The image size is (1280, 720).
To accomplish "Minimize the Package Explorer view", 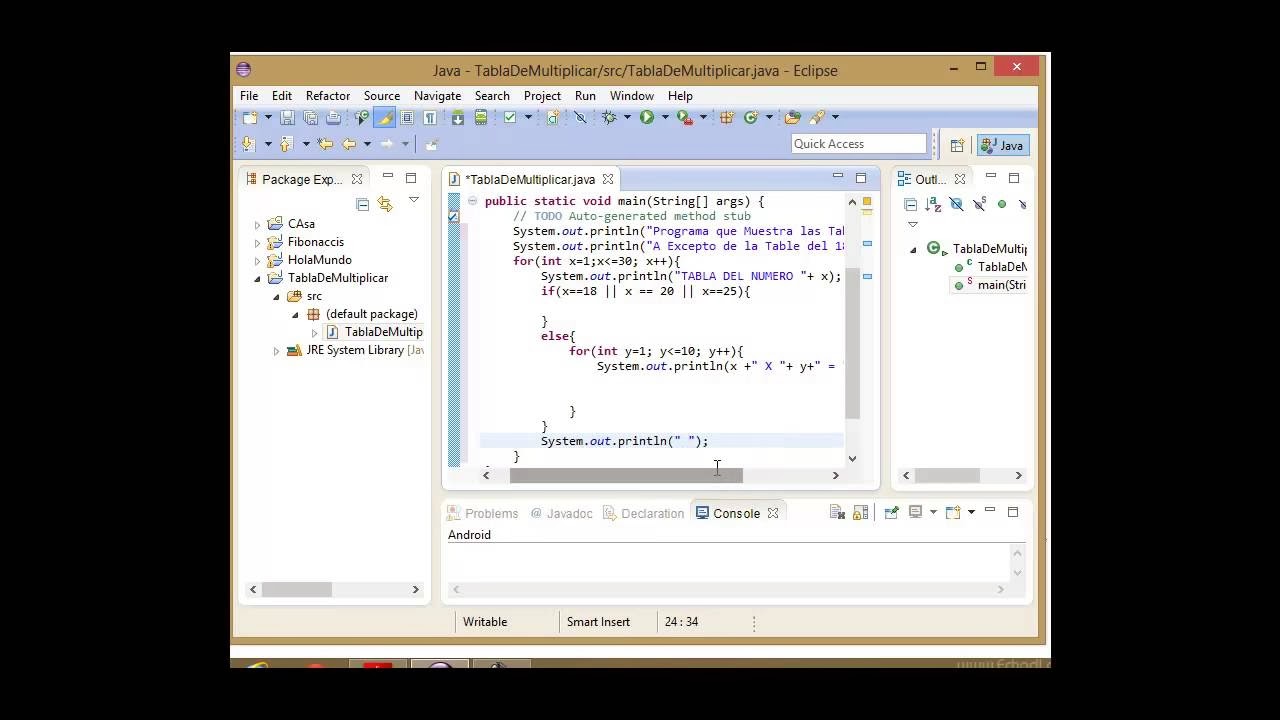I will pos(388,178).
